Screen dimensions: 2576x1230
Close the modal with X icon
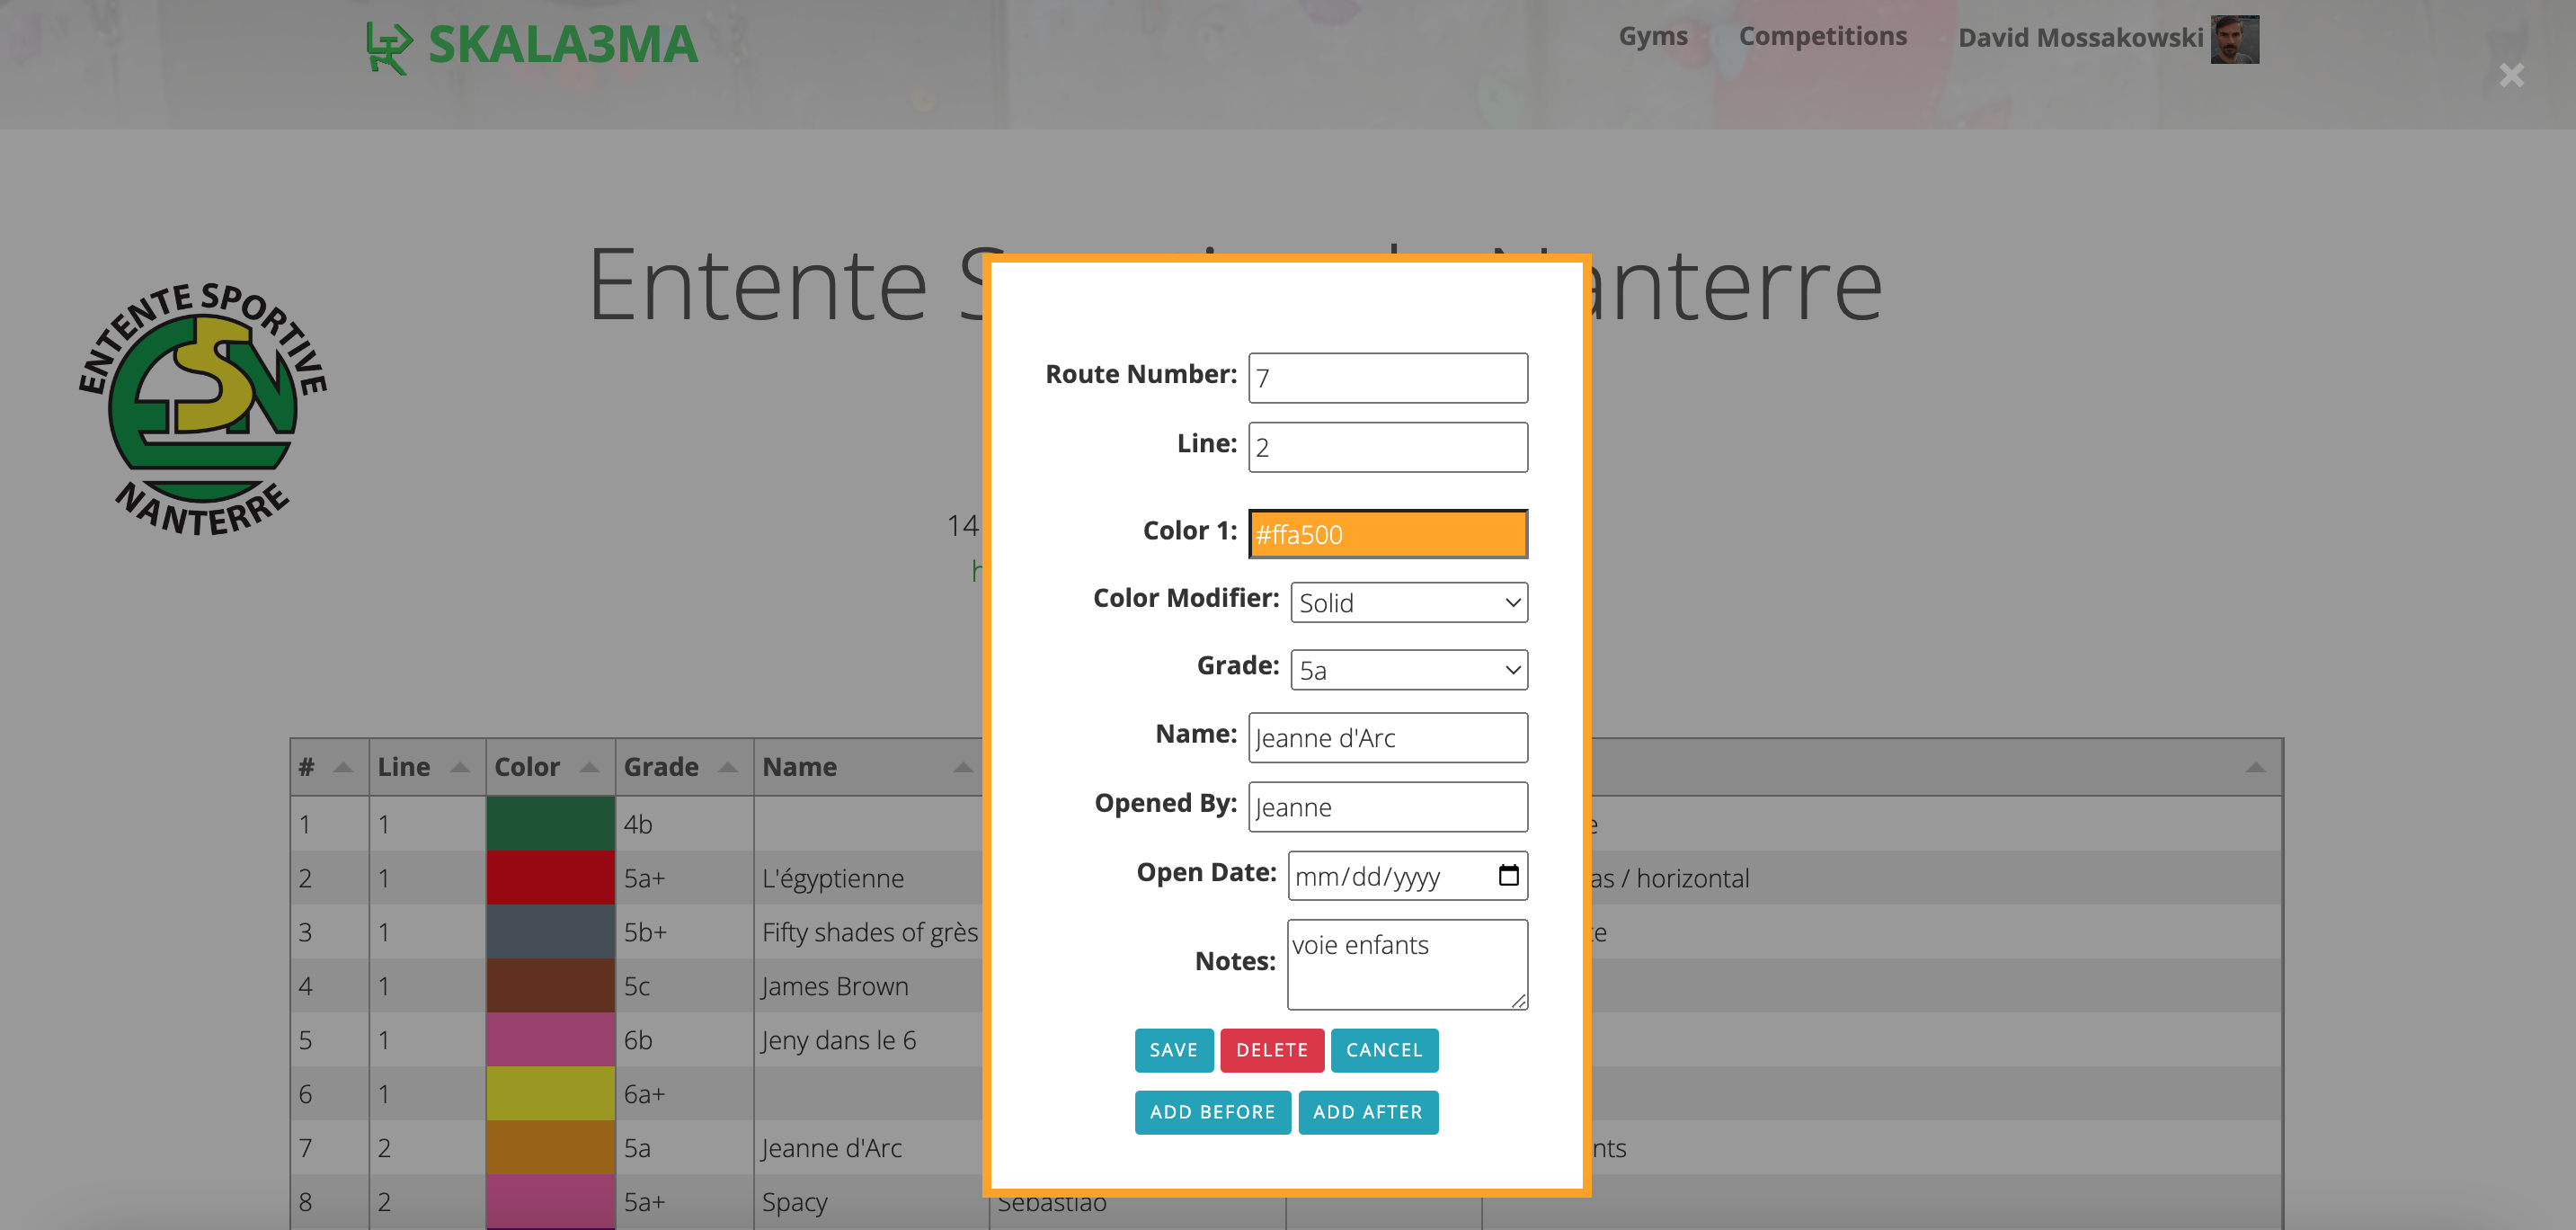pyautogui.click(x=2511, y=76)
